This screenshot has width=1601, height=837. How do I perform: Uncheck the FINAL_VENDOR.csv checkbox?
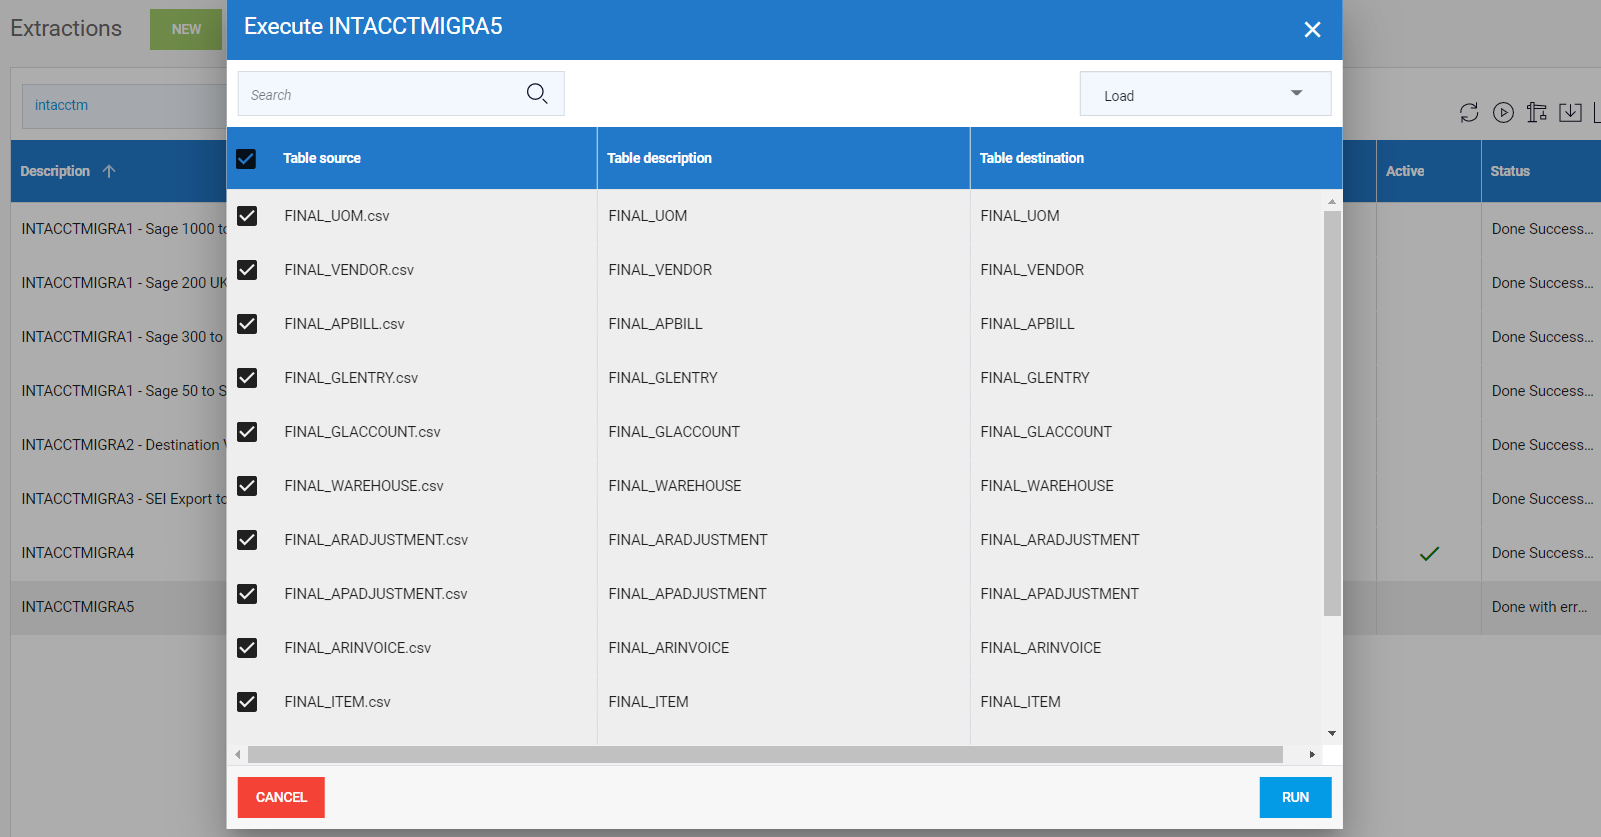pyautogui.click(x=247, y=270)
